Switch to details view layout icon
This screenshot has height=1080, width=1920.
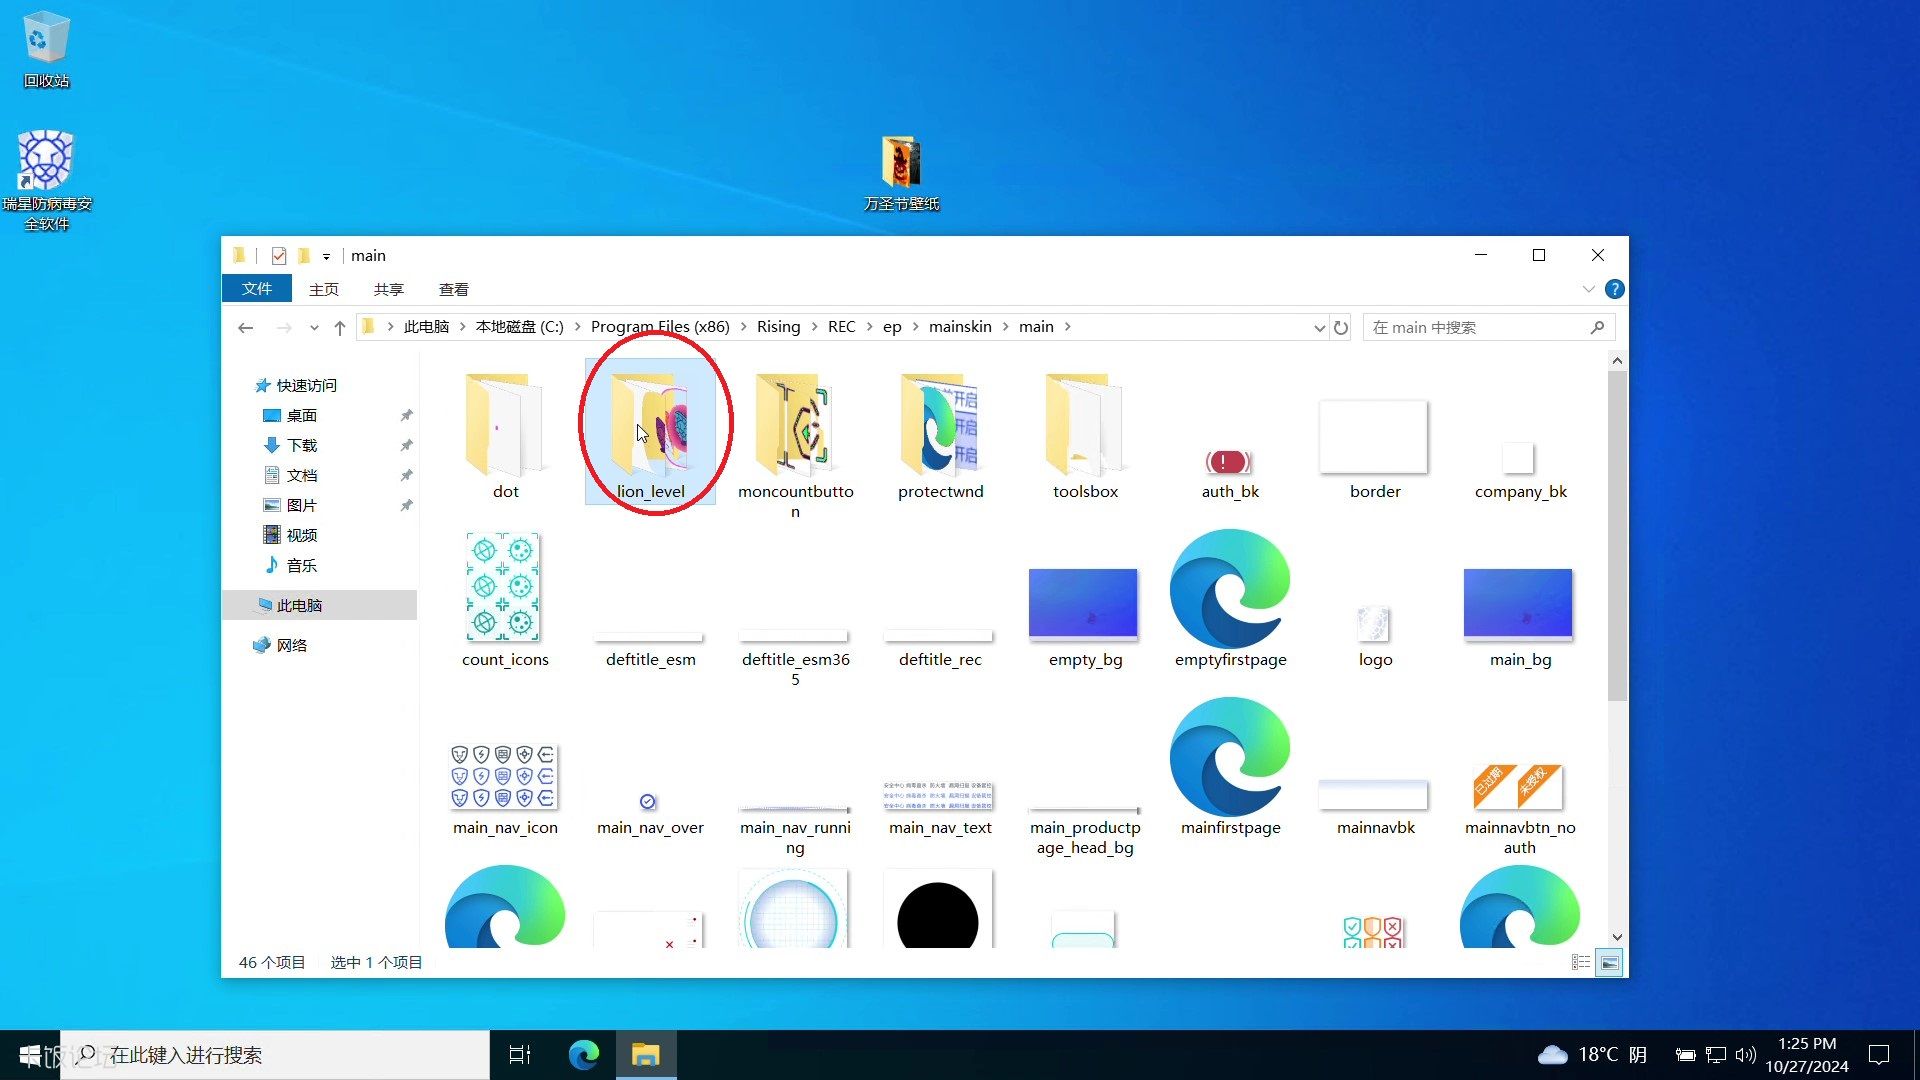(1581, 962)
